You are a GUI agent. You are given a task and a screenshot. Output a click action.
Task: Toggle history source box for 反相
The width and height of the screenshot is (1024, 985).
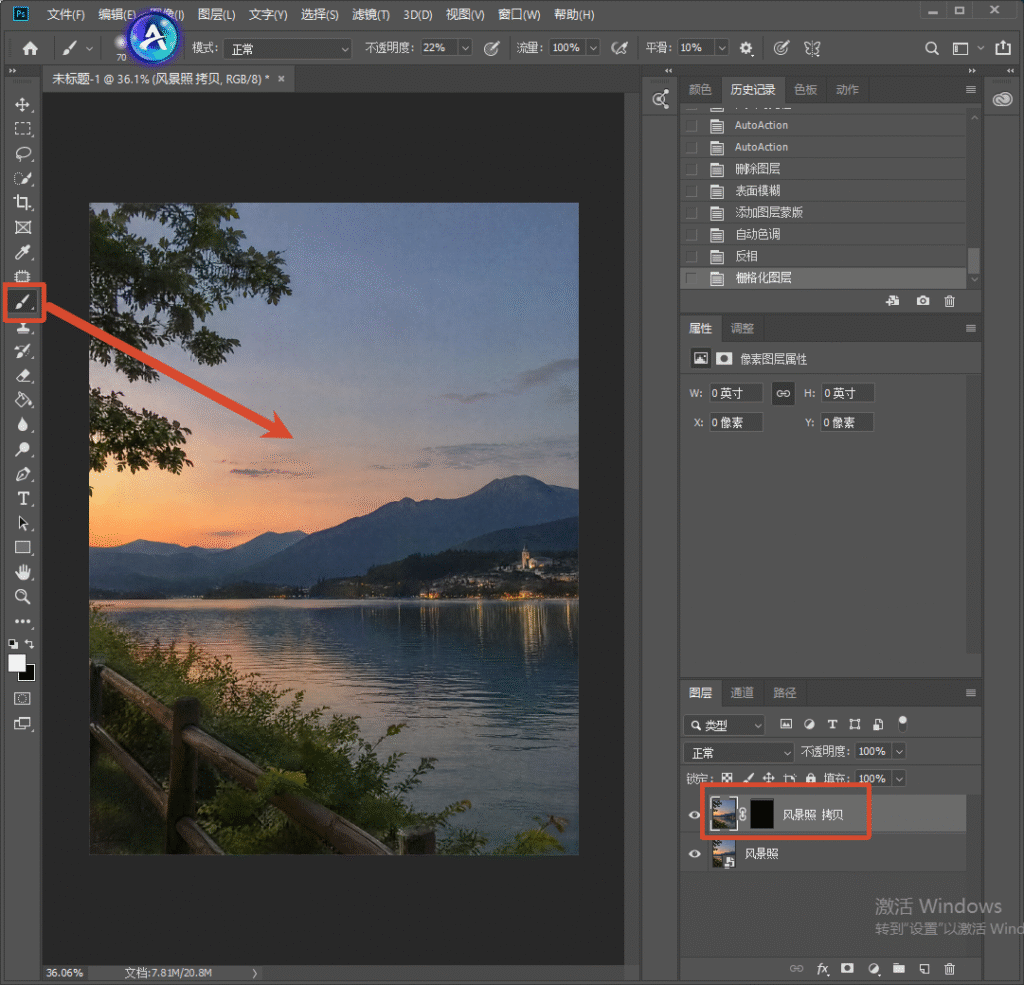[x=691, y=256]
